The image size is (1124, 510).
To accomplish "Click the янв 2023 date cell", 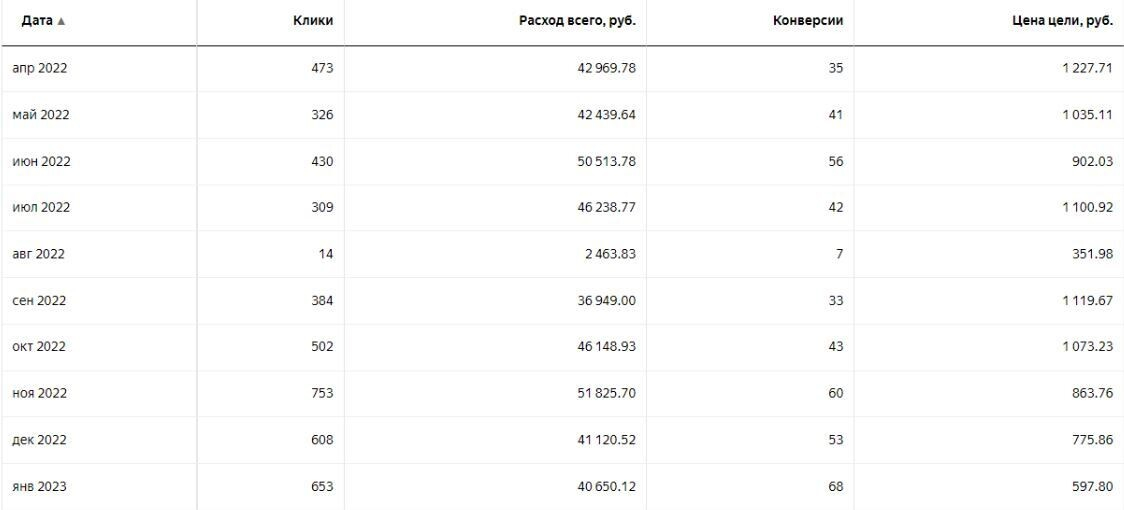I will (40, 487).
